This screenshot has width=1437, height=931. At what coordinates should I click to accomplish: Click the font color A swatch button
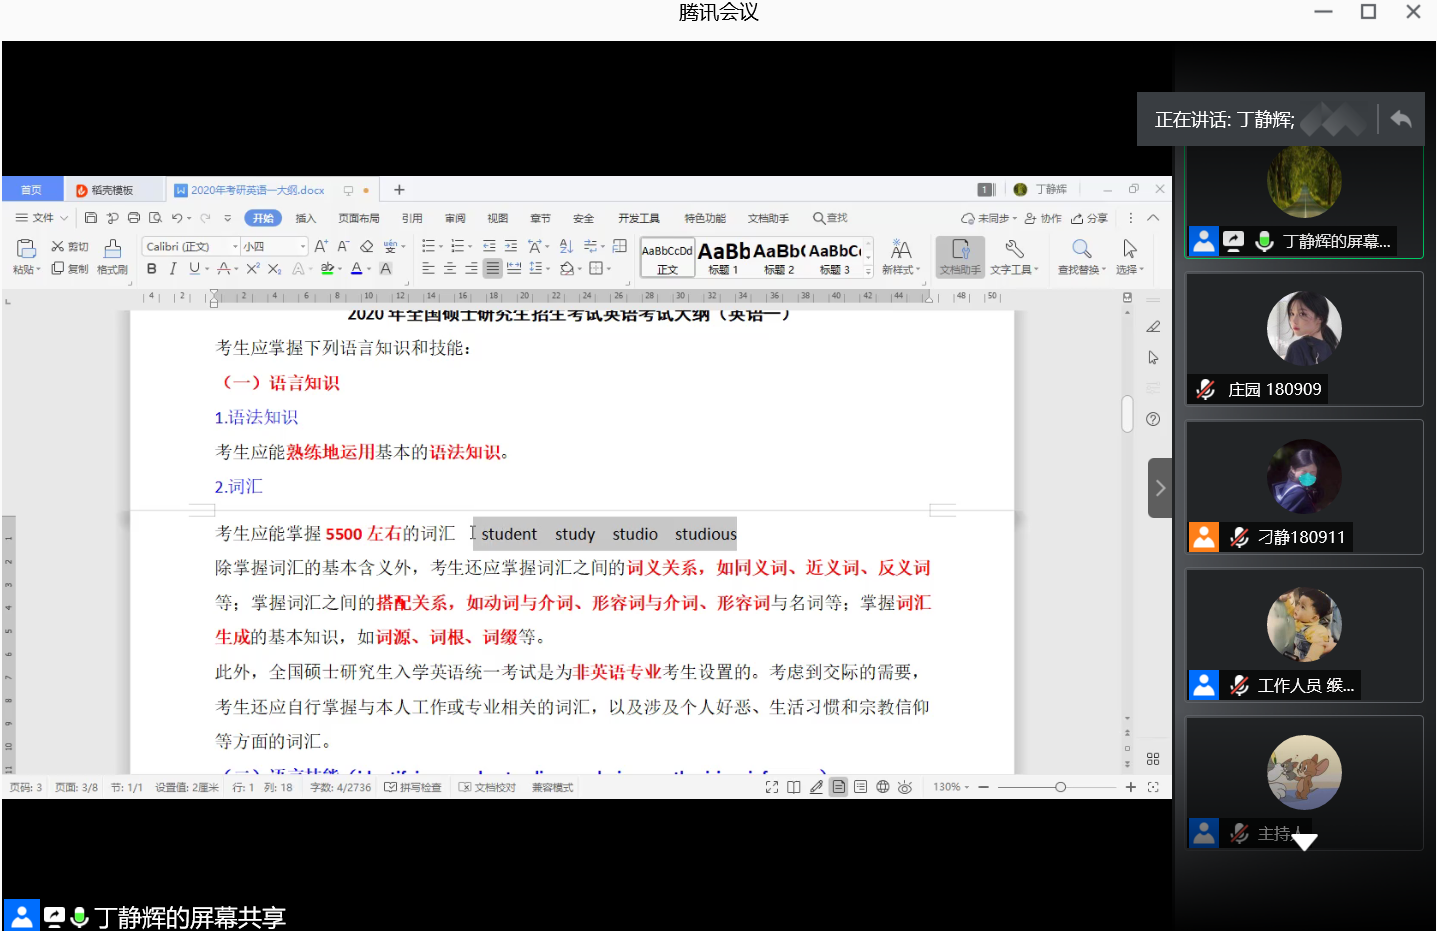(x=357, y=268)
